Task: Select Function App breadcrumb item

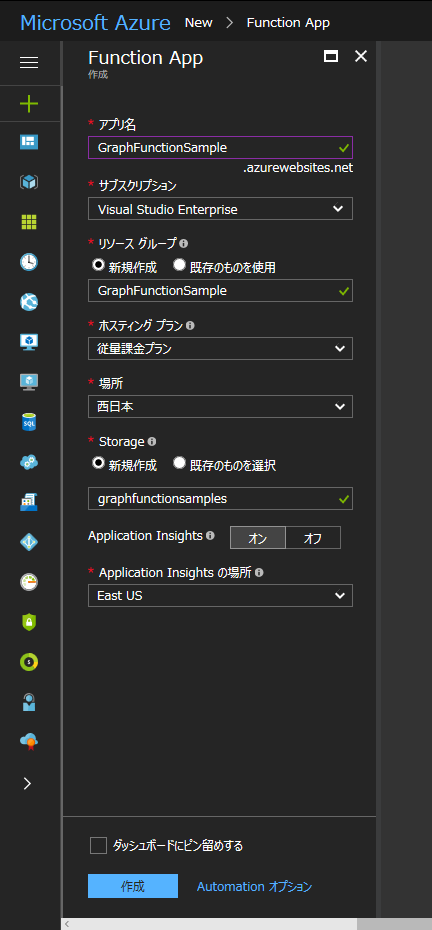Action: pyautogui.click(x=288, y=23)
